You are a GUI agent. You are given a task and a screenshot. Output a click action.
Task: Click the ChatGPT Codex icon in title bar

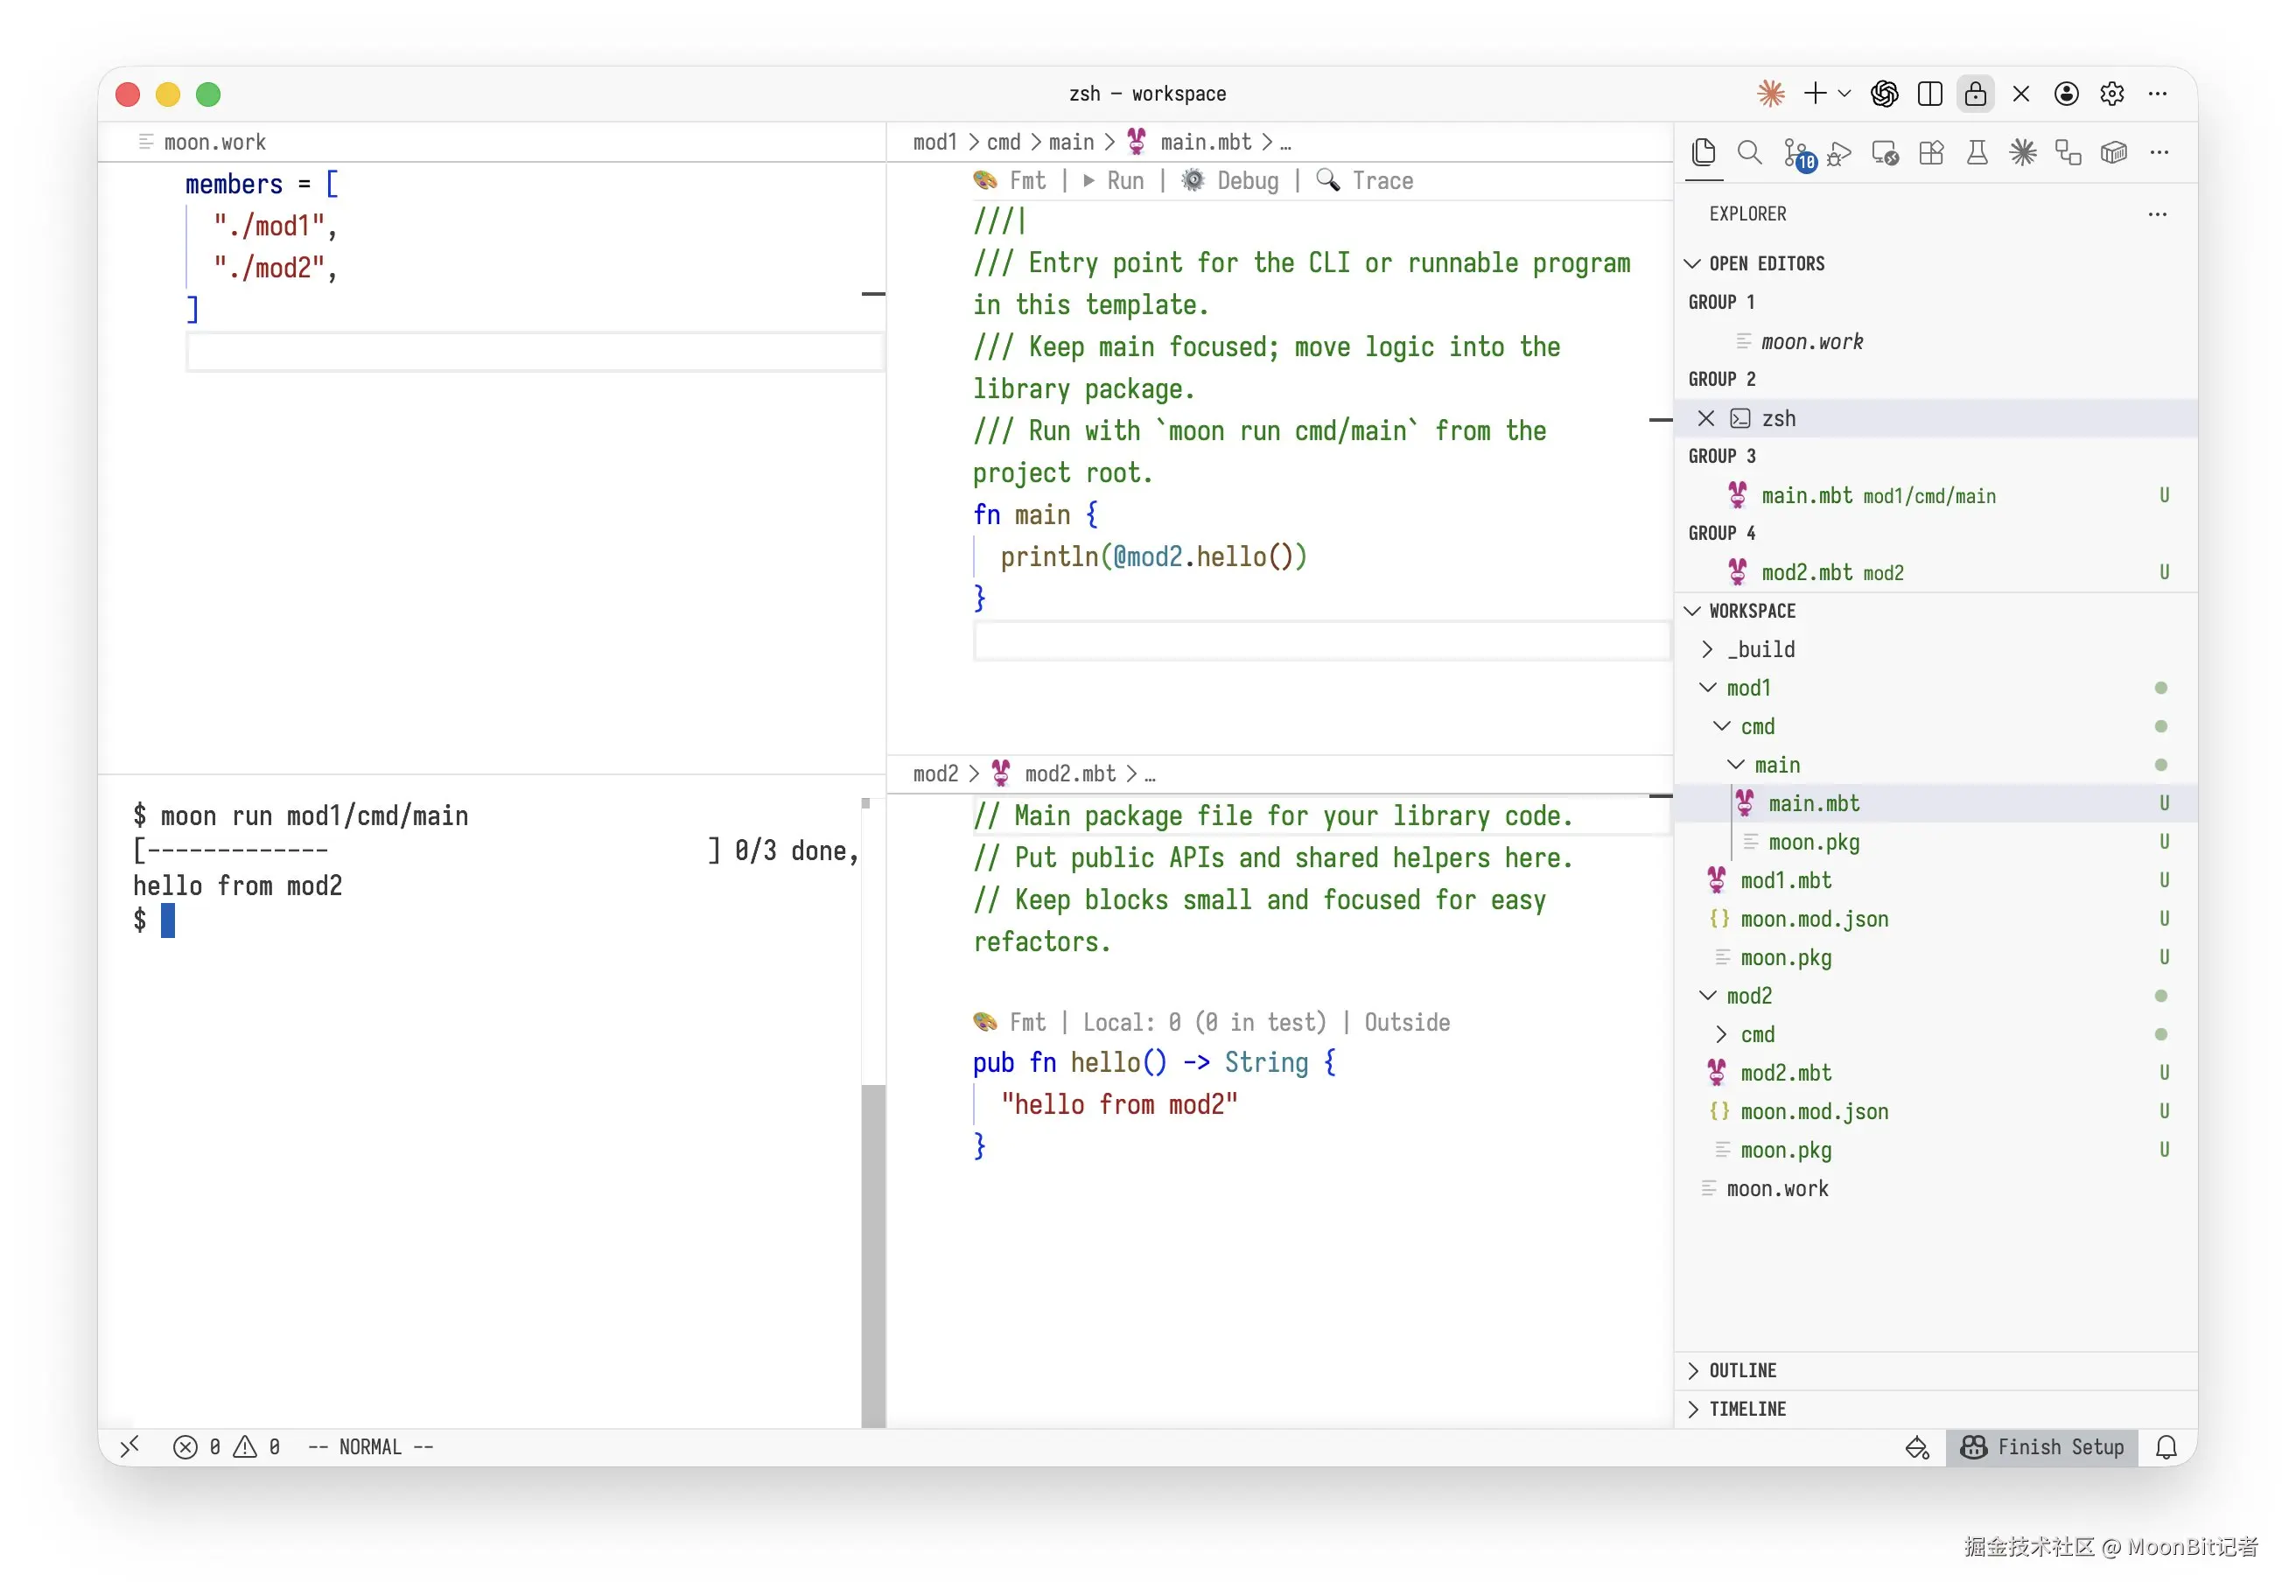[1884, 94]
